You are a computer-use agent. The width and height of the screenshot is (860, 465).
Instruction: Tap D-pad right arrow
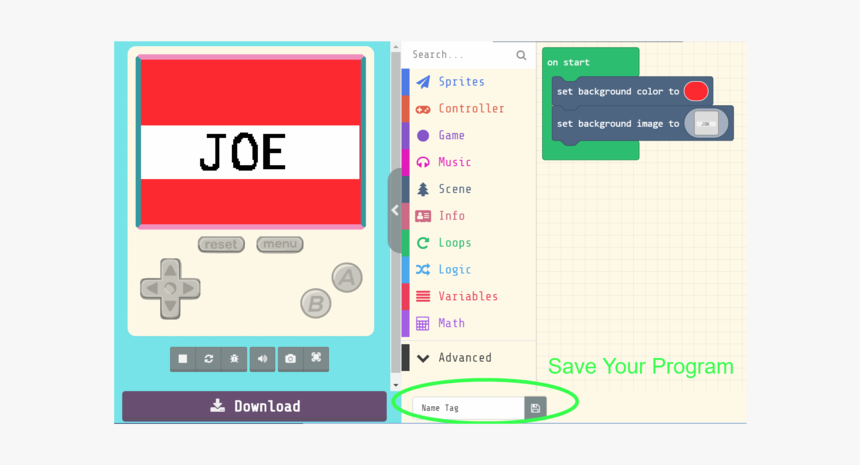[190, 288]
